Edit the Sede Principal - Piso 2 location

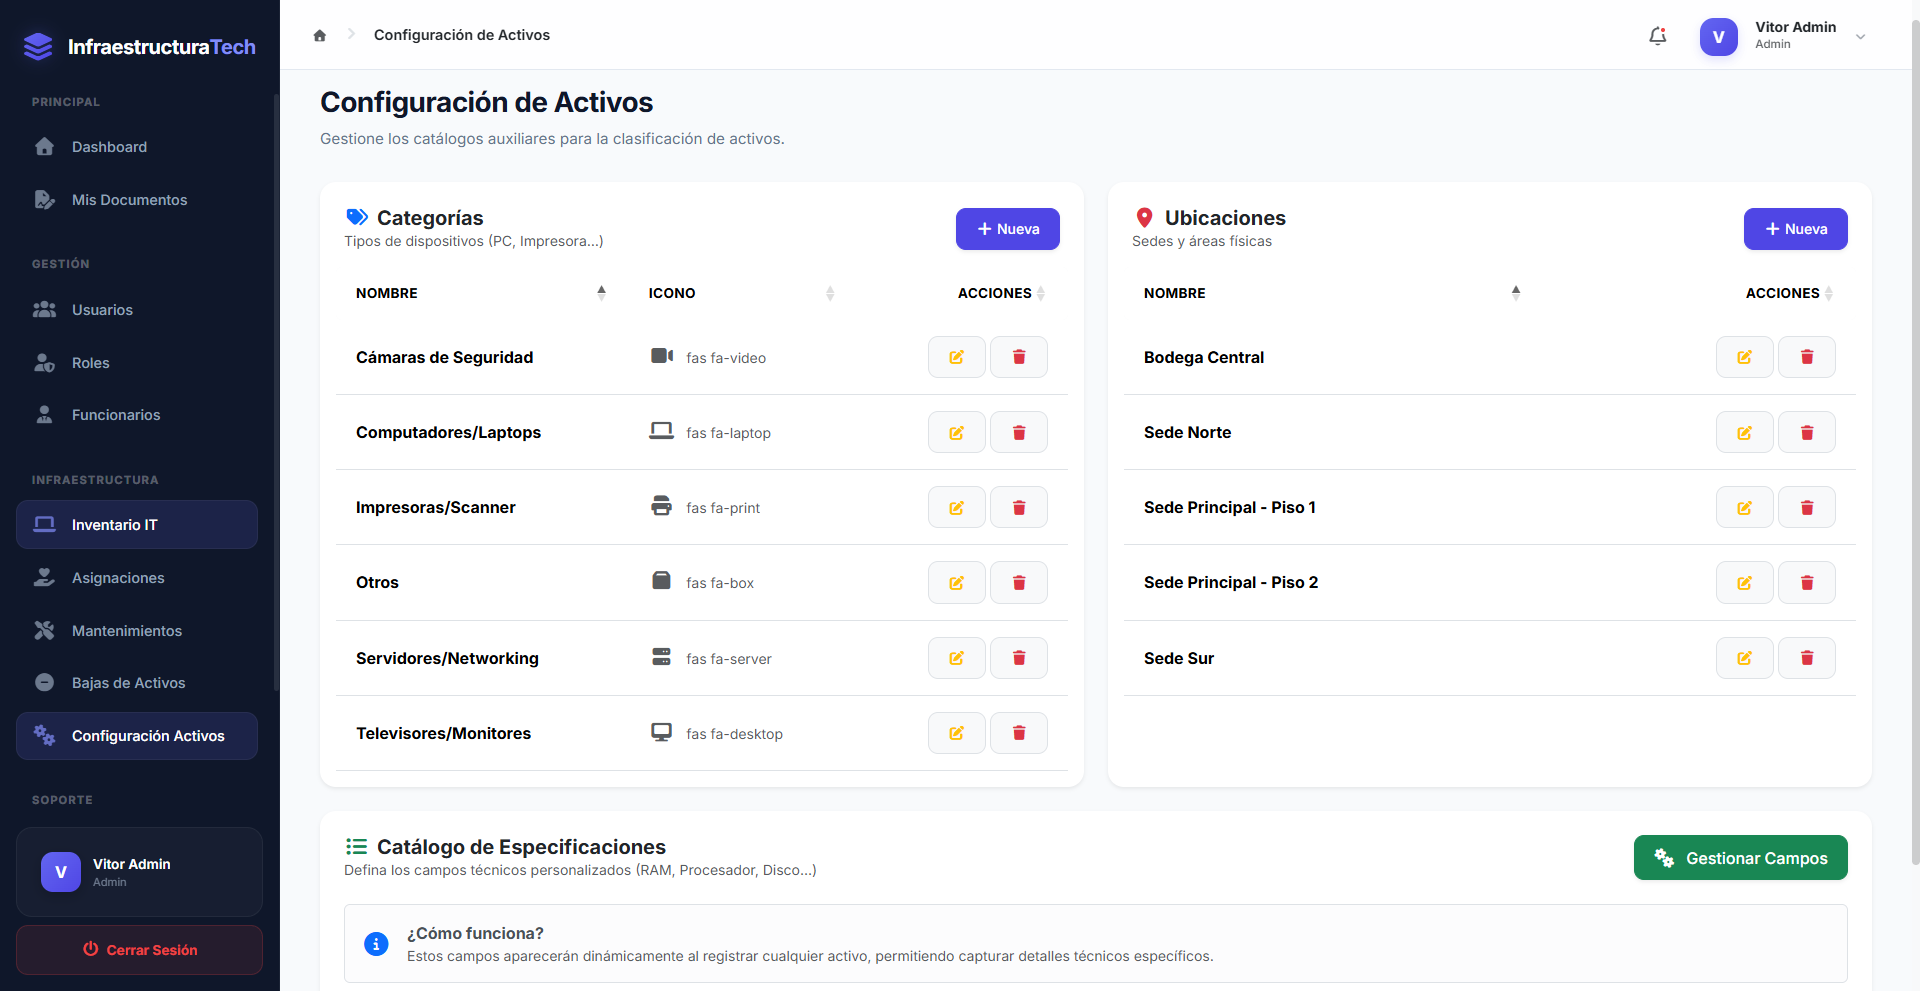tap(1745, 583)
